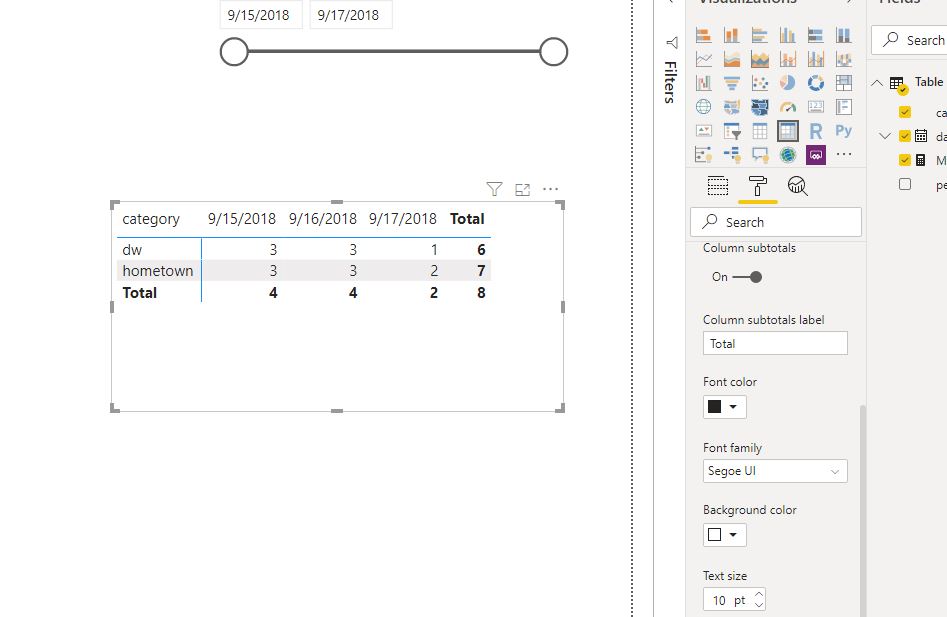Click the right handle of date slider
Image resolution: width=947 pixels, height=617 pixels.
tap(553, 51)
